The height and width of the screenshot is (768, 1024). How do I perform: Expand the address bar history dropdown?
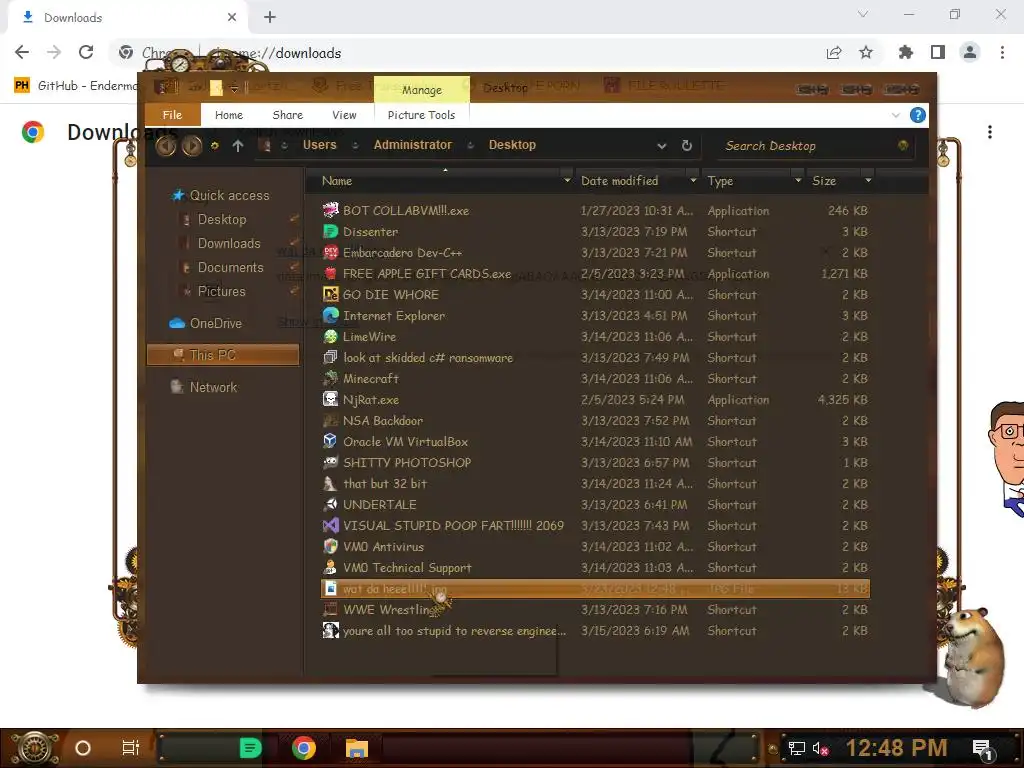click(662, 146)
